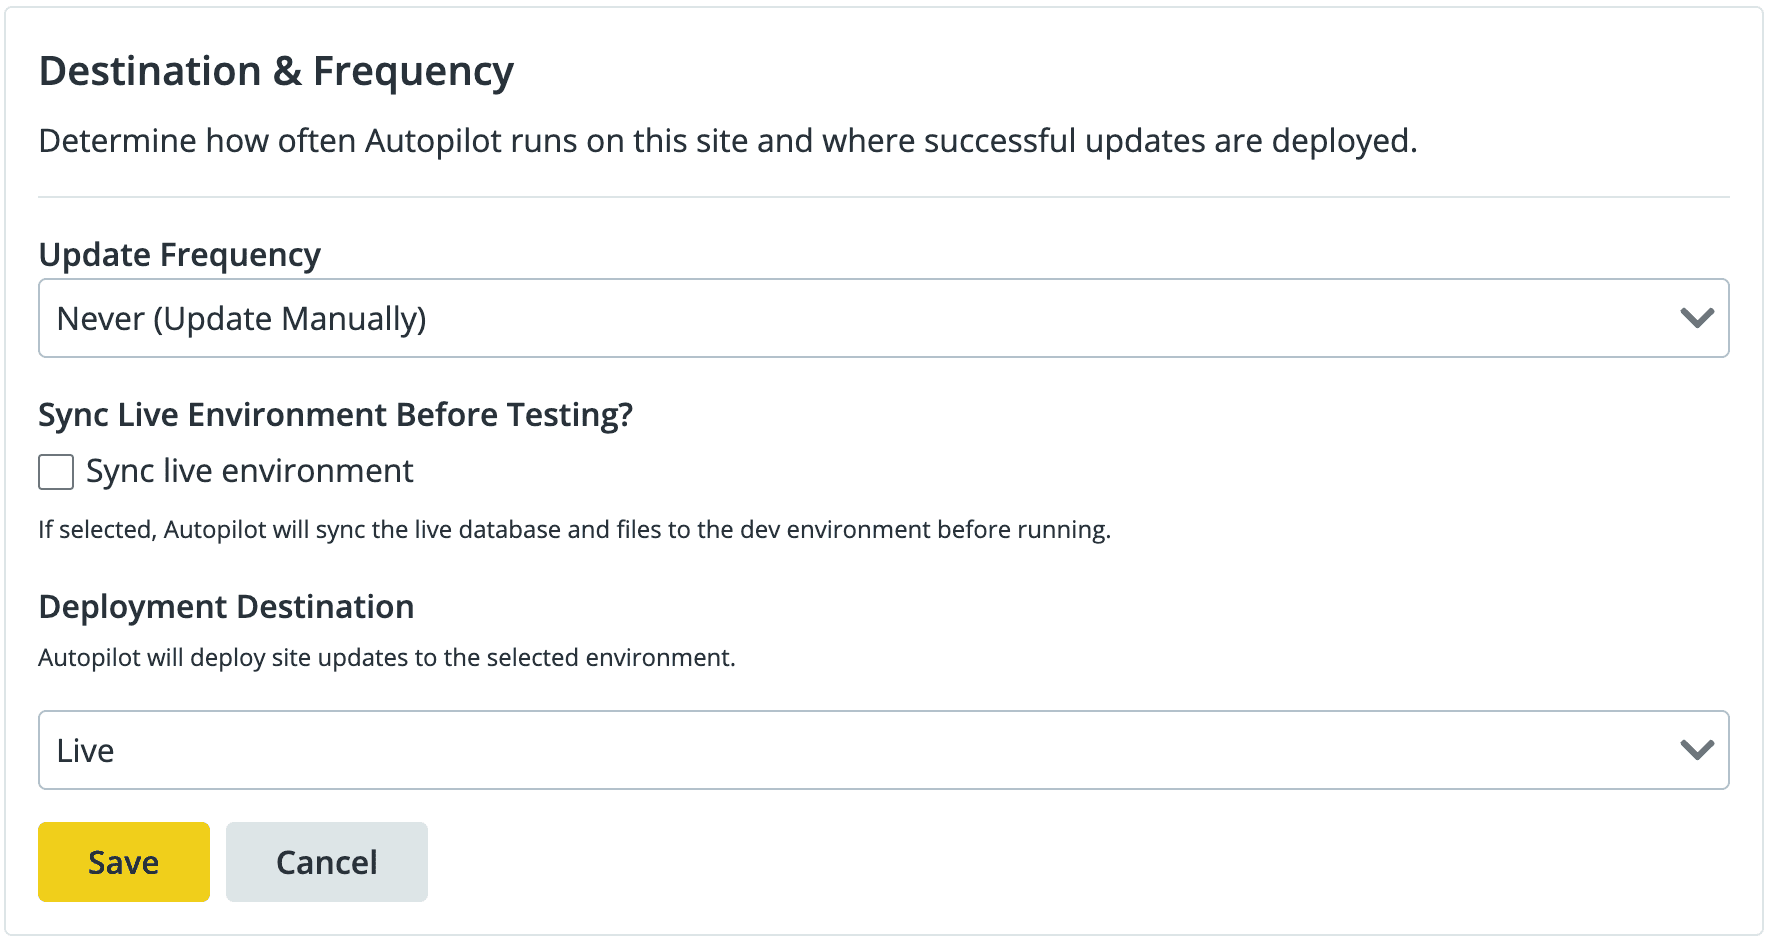Click the 'Live' destination value text
This screenshot has height=946, width=1774.
[85, 751]
